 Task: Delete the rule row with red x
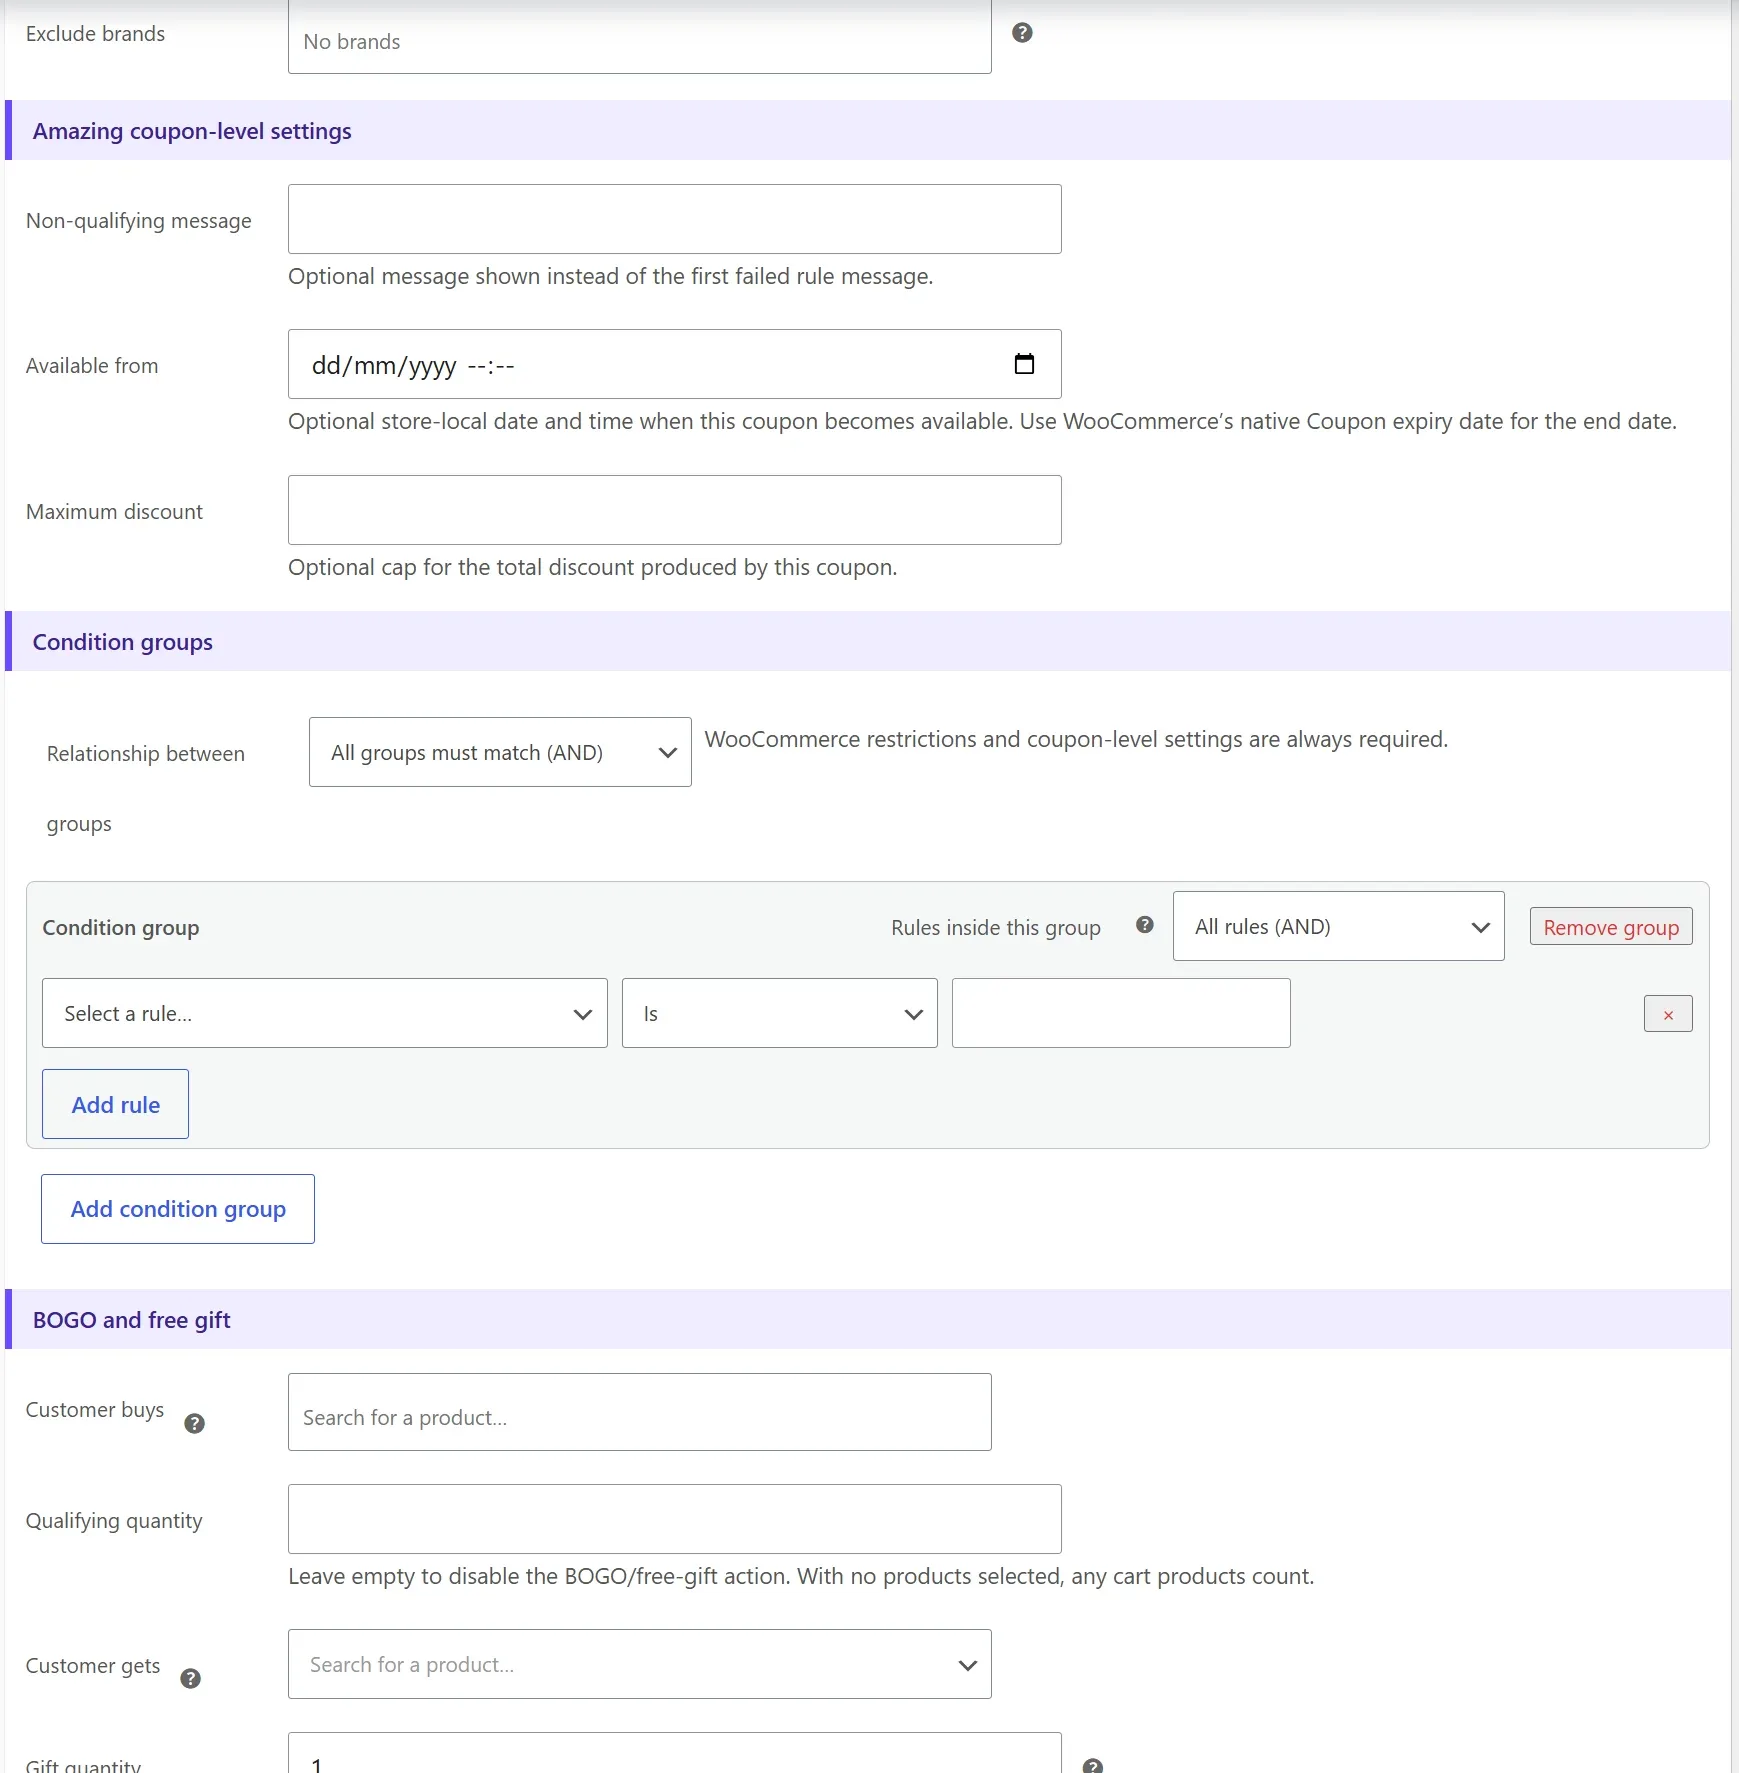[x=1668, y=1014]
